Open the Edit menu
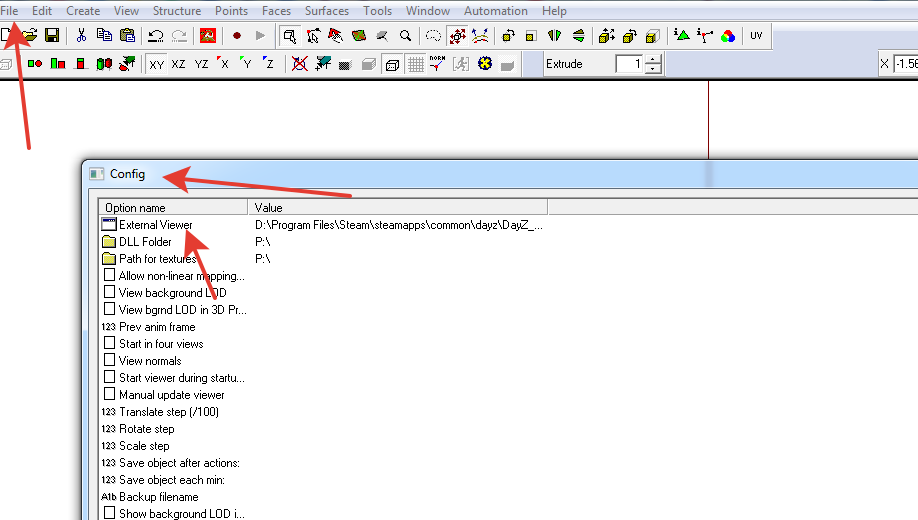This screenshot has height=520, width=918. [42, 11]
